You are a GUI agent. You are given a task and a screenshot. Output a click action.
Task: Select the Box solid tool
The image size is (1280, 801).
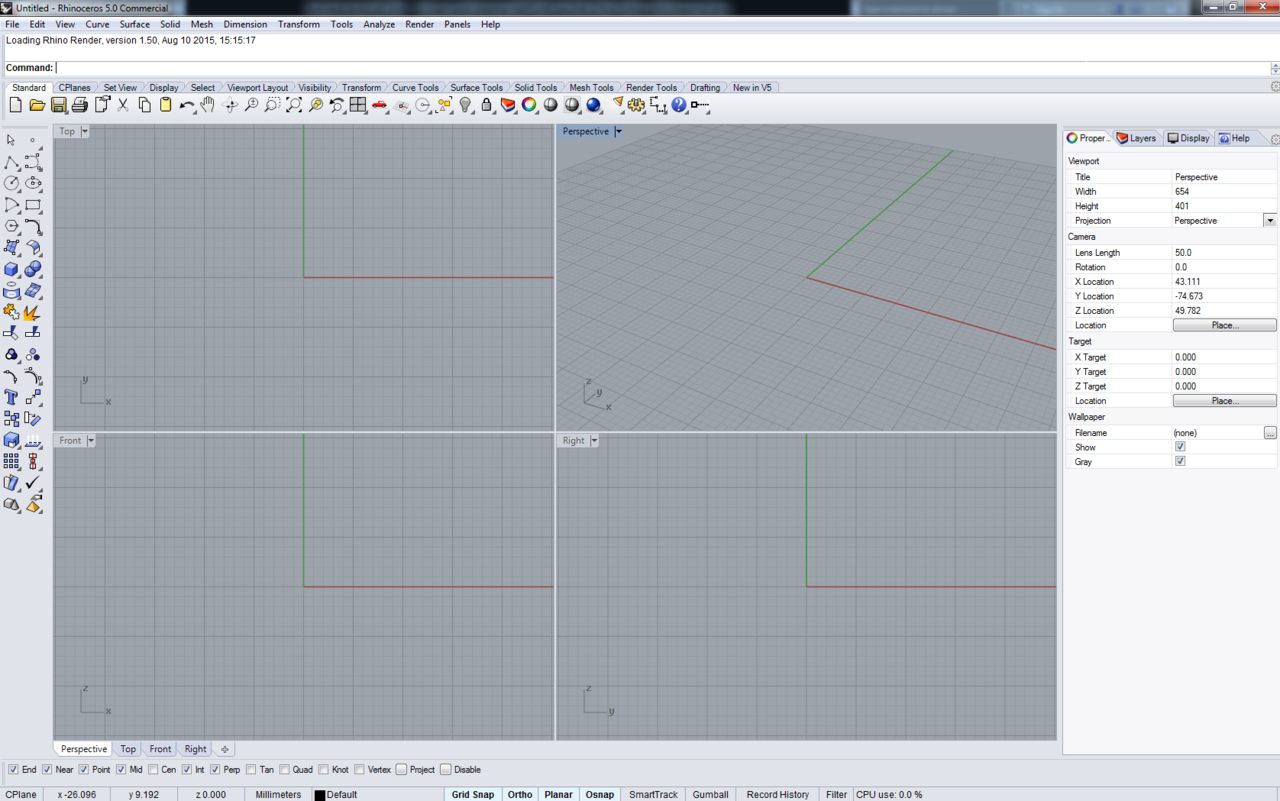12,269
